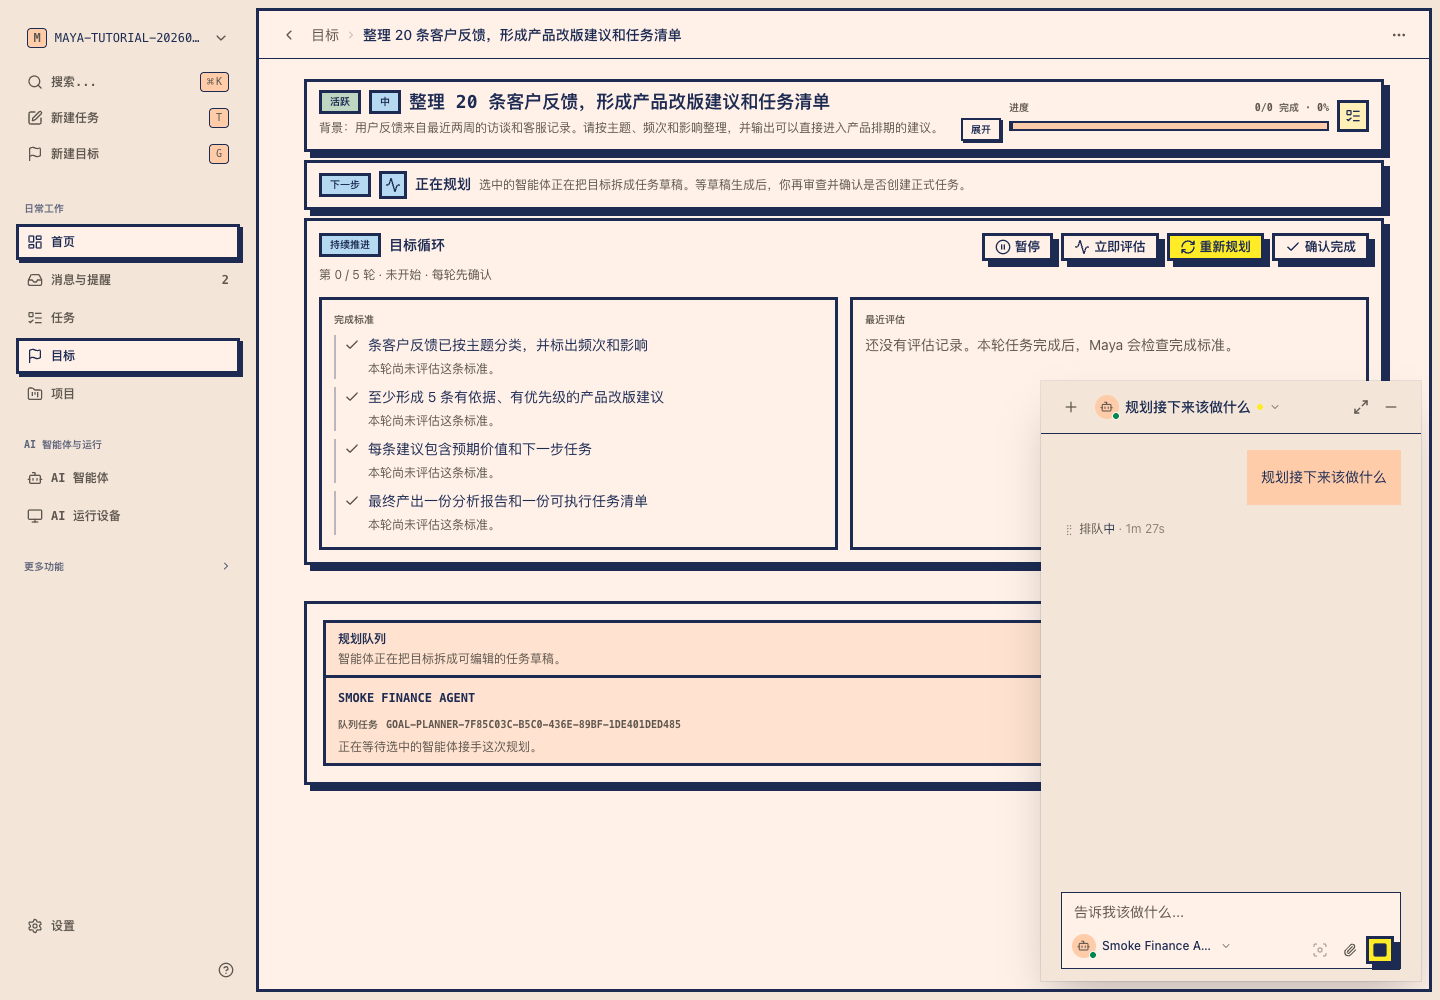This screenshot has width=1440, height=1000.
Task: Click the paperclip attach file icon
Action: (x=1350, y=950)
